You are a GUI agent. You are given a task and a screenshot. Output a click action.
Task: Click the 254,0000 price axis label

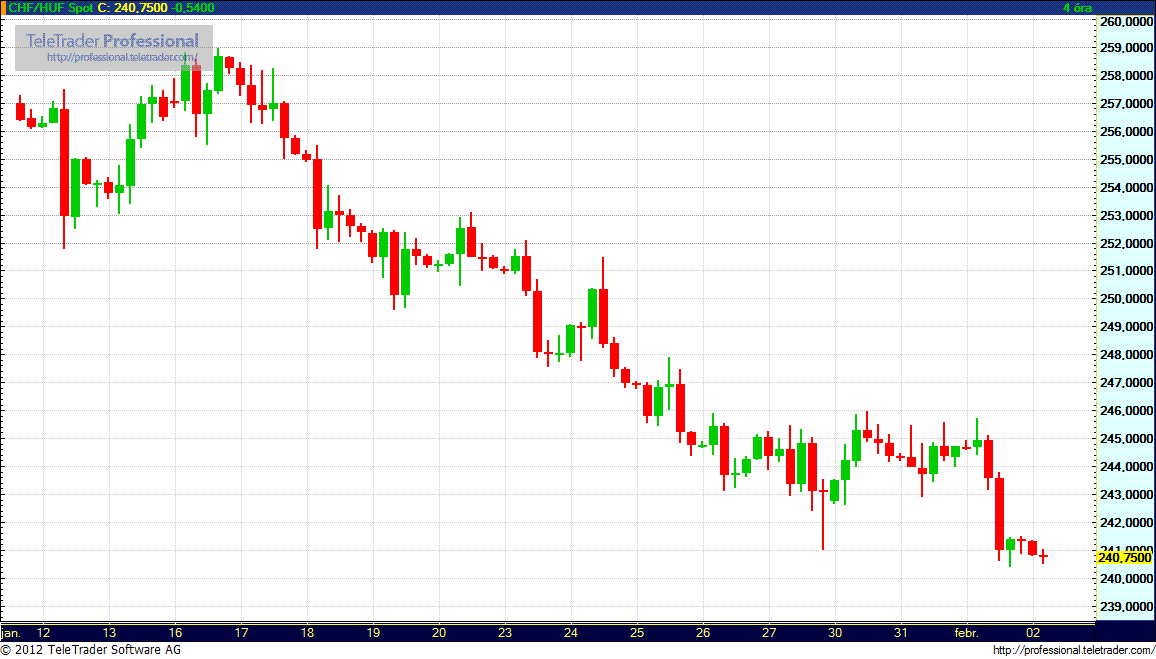(1127, 188)
